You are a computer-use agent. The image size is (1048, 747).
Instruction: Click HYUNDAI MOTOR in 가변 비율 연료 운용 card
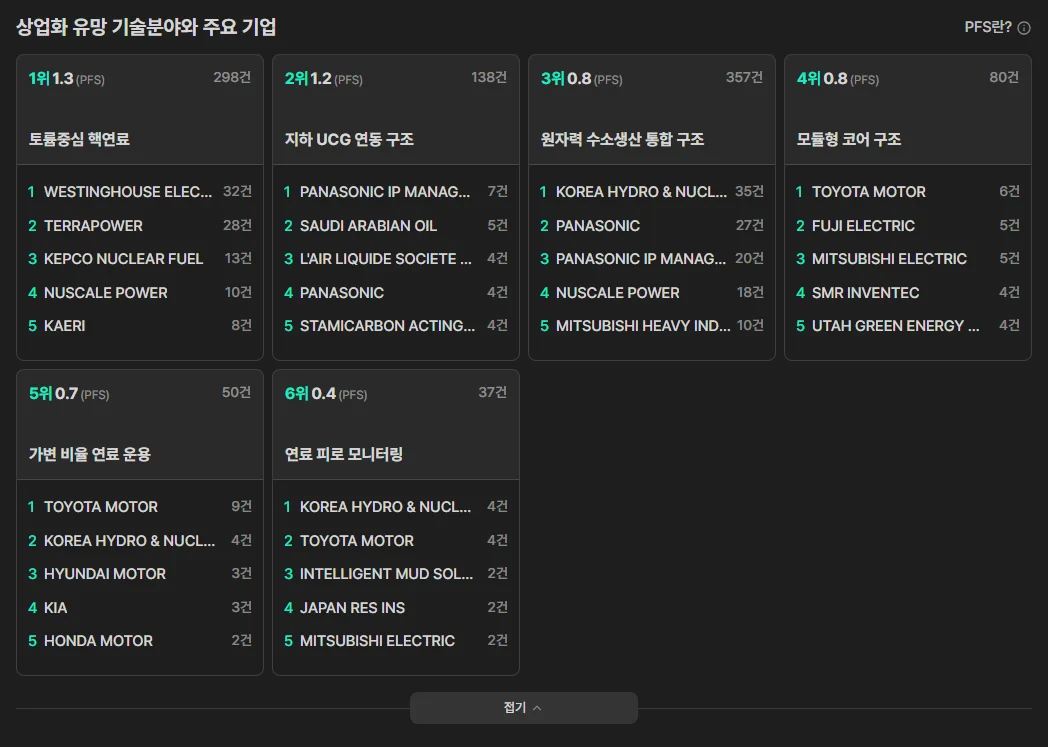(x=105, y=573)
